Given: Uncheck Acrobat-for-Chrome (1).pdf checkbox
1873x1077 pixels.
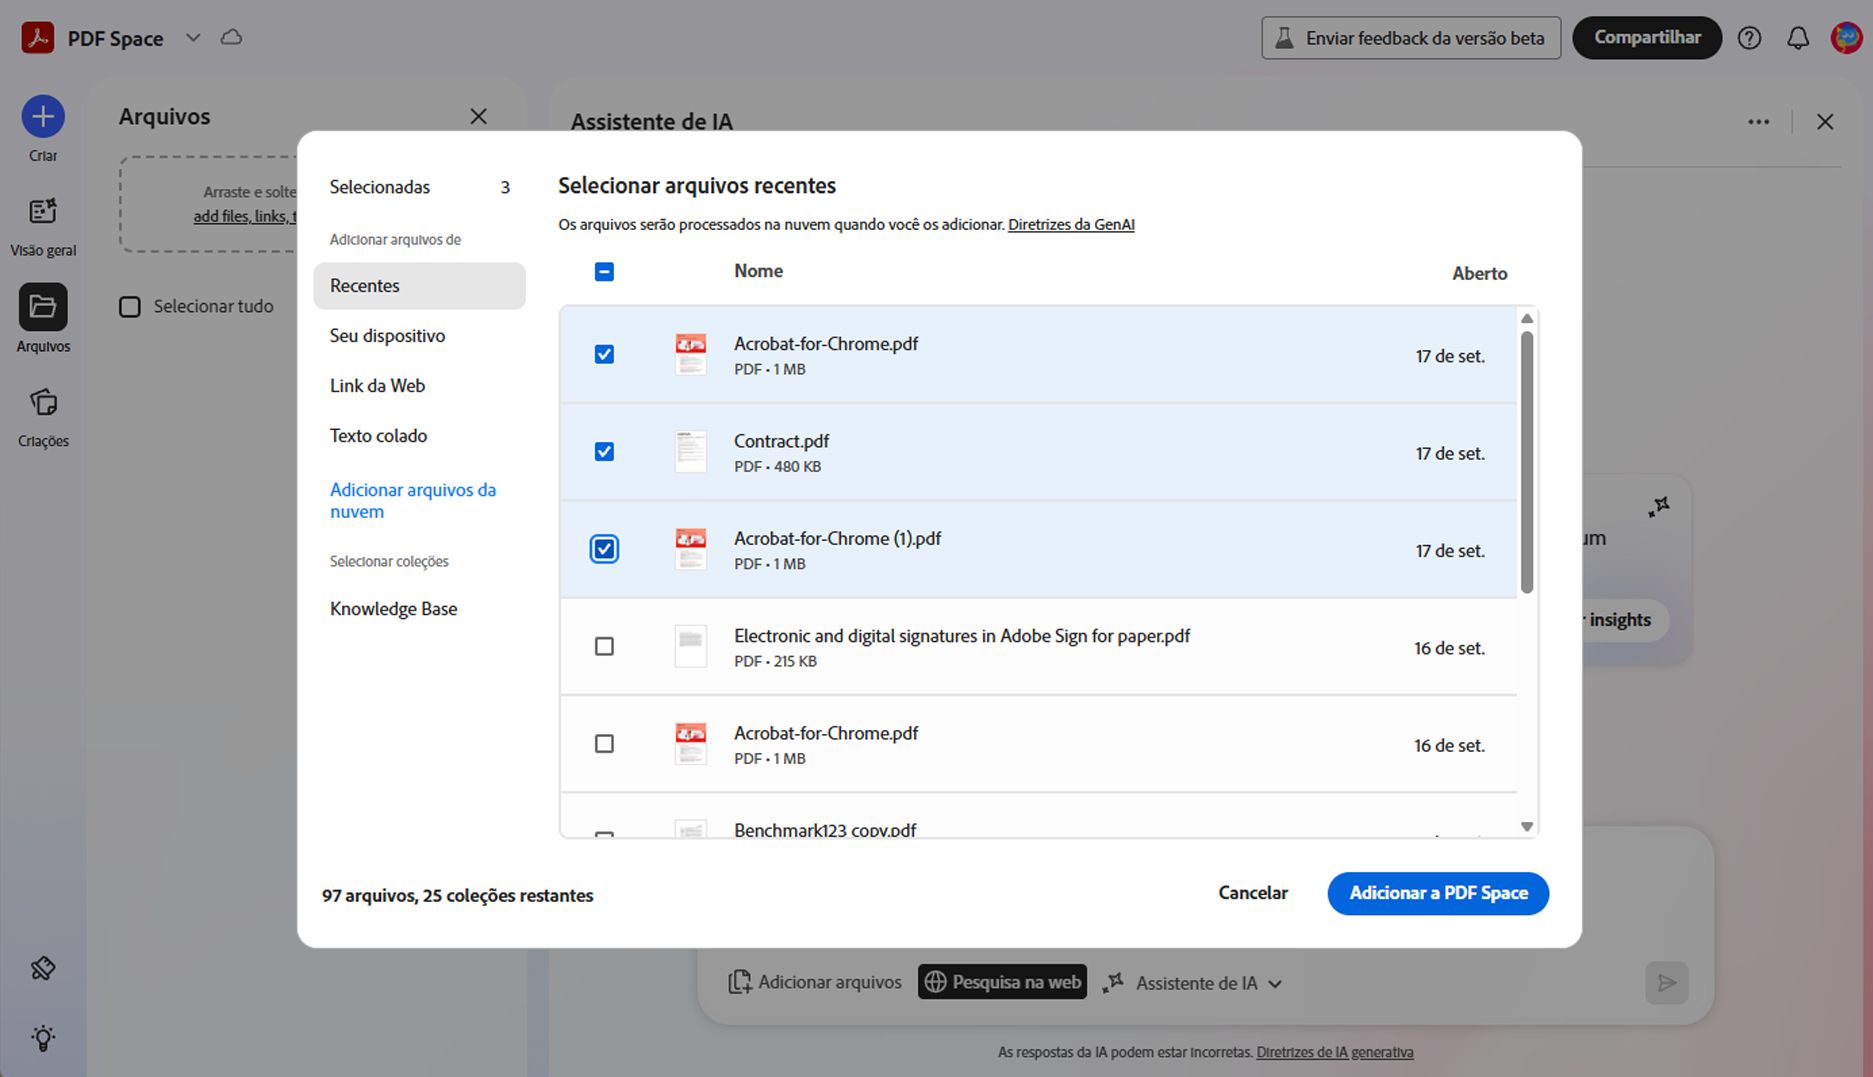Looking at the screenshot, I should click(604, 549).
